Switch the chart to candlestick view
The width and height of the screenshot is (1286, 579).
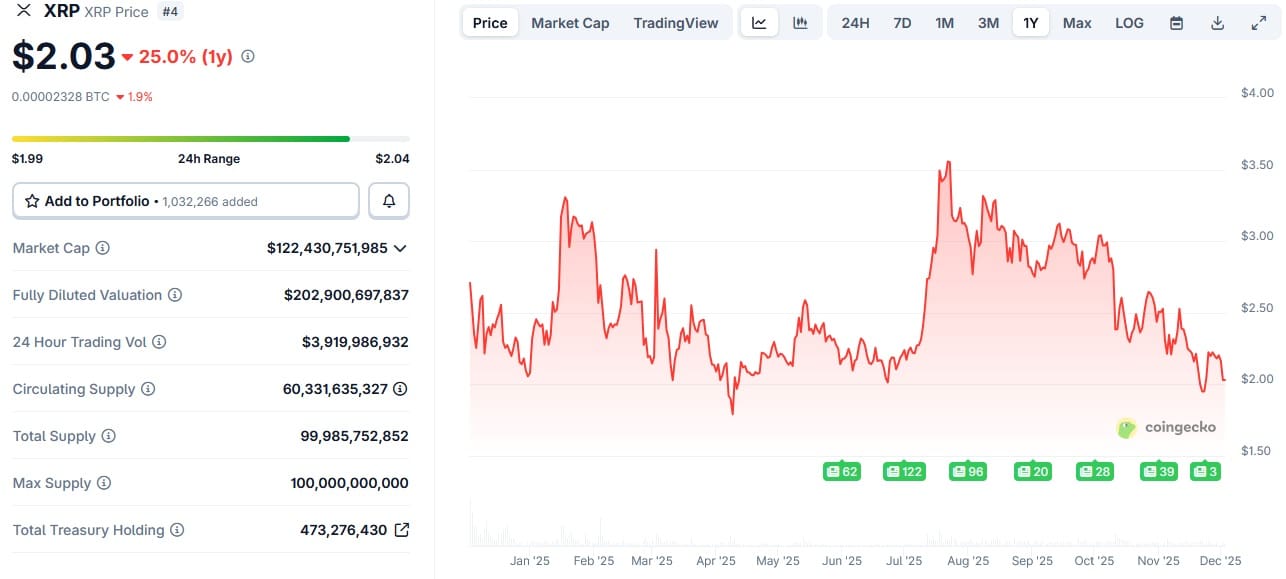click(x=800, y=21)
